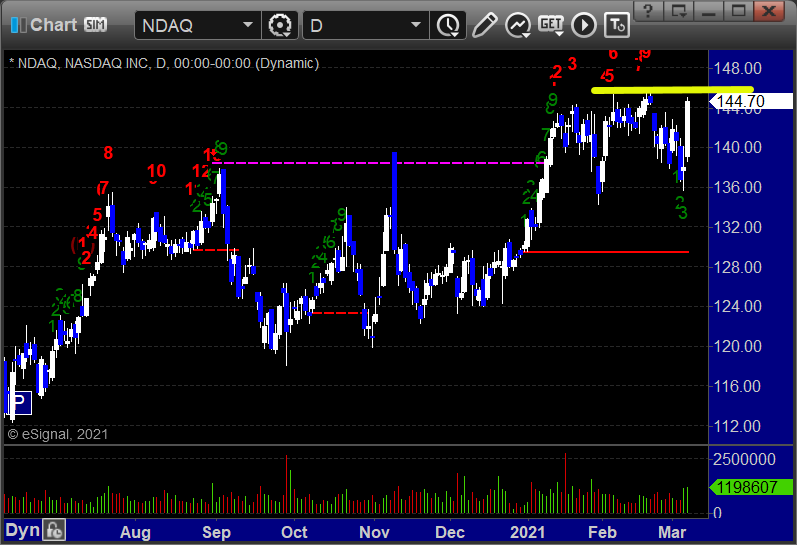
Task: Minimize the chart window
Action: click(x=709, y=10)
